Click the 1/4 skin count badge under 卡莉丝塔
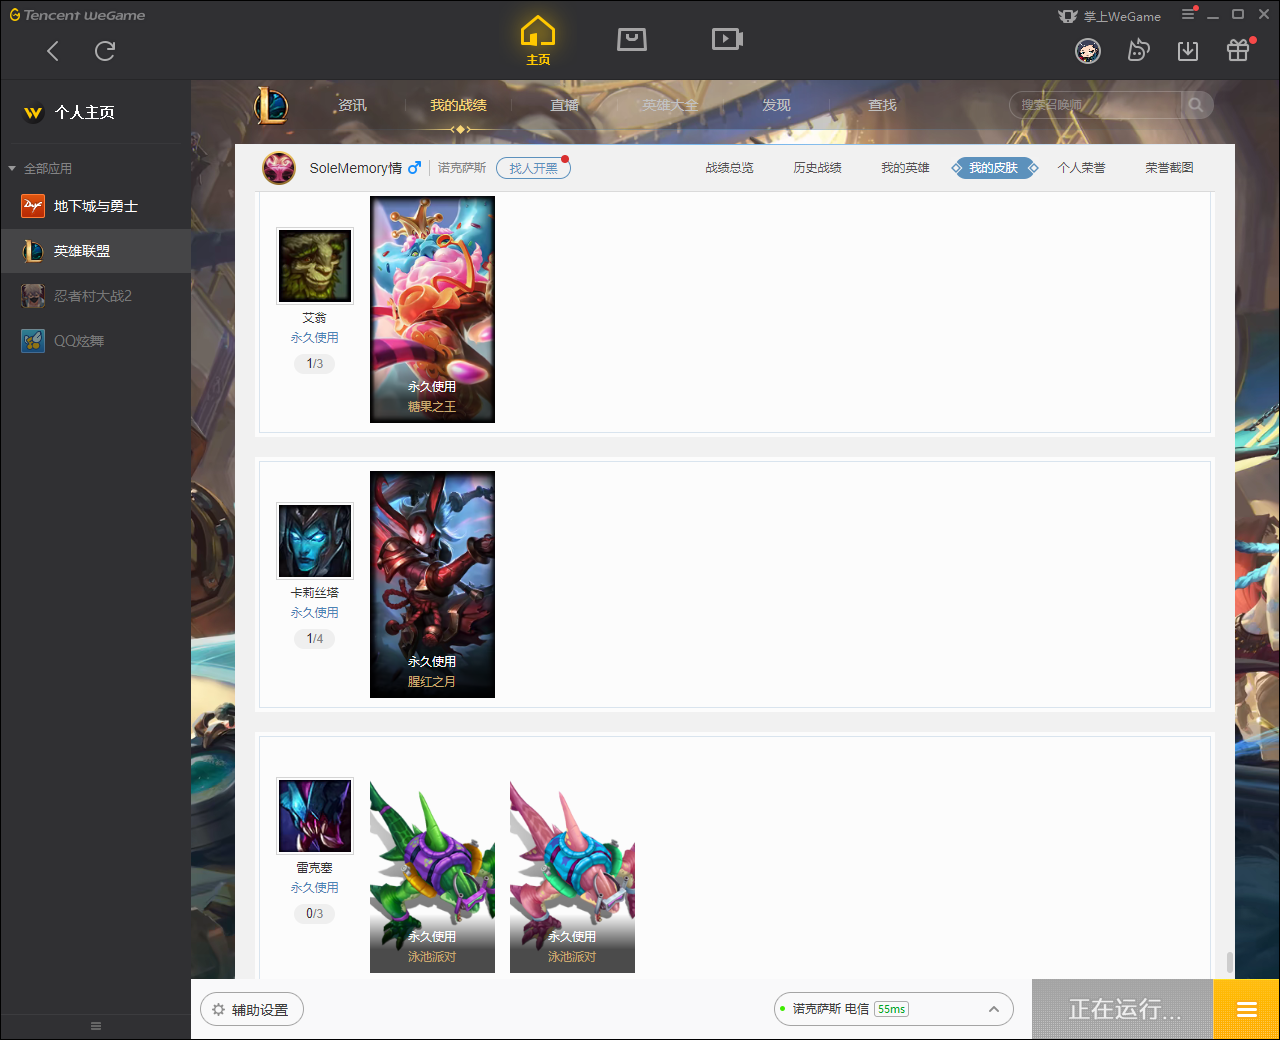Viewport: 1280px width, 1040px height. (x=315, y=639)
